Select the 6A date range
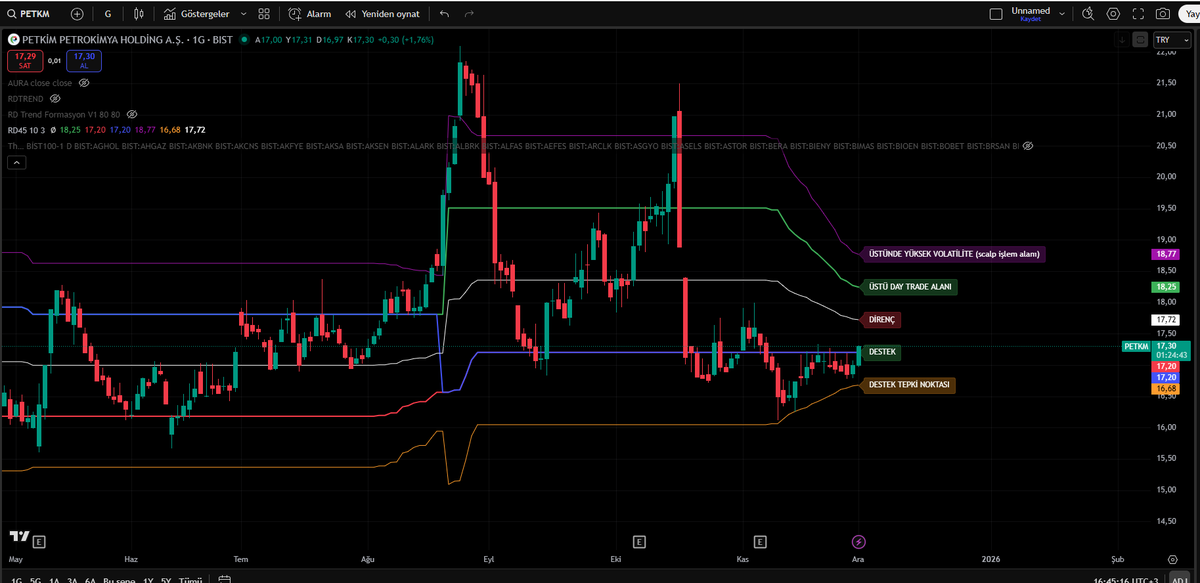This screenshot has width=1200, height=583. (x=91, y=579)
